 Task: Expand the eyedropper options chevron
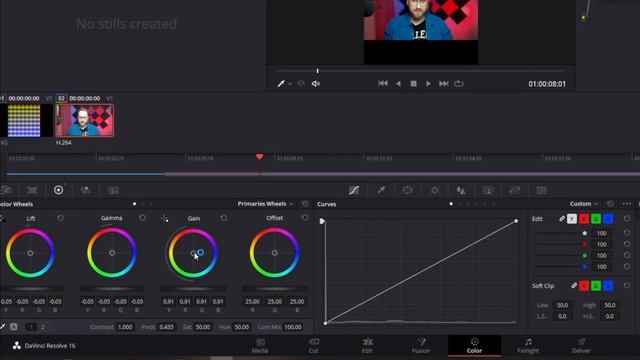[x=290, y=84]
